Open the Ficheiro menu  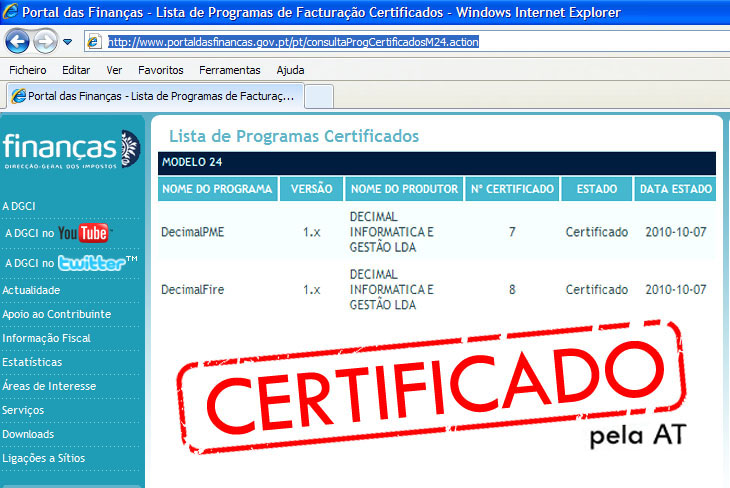coord(28,70)
